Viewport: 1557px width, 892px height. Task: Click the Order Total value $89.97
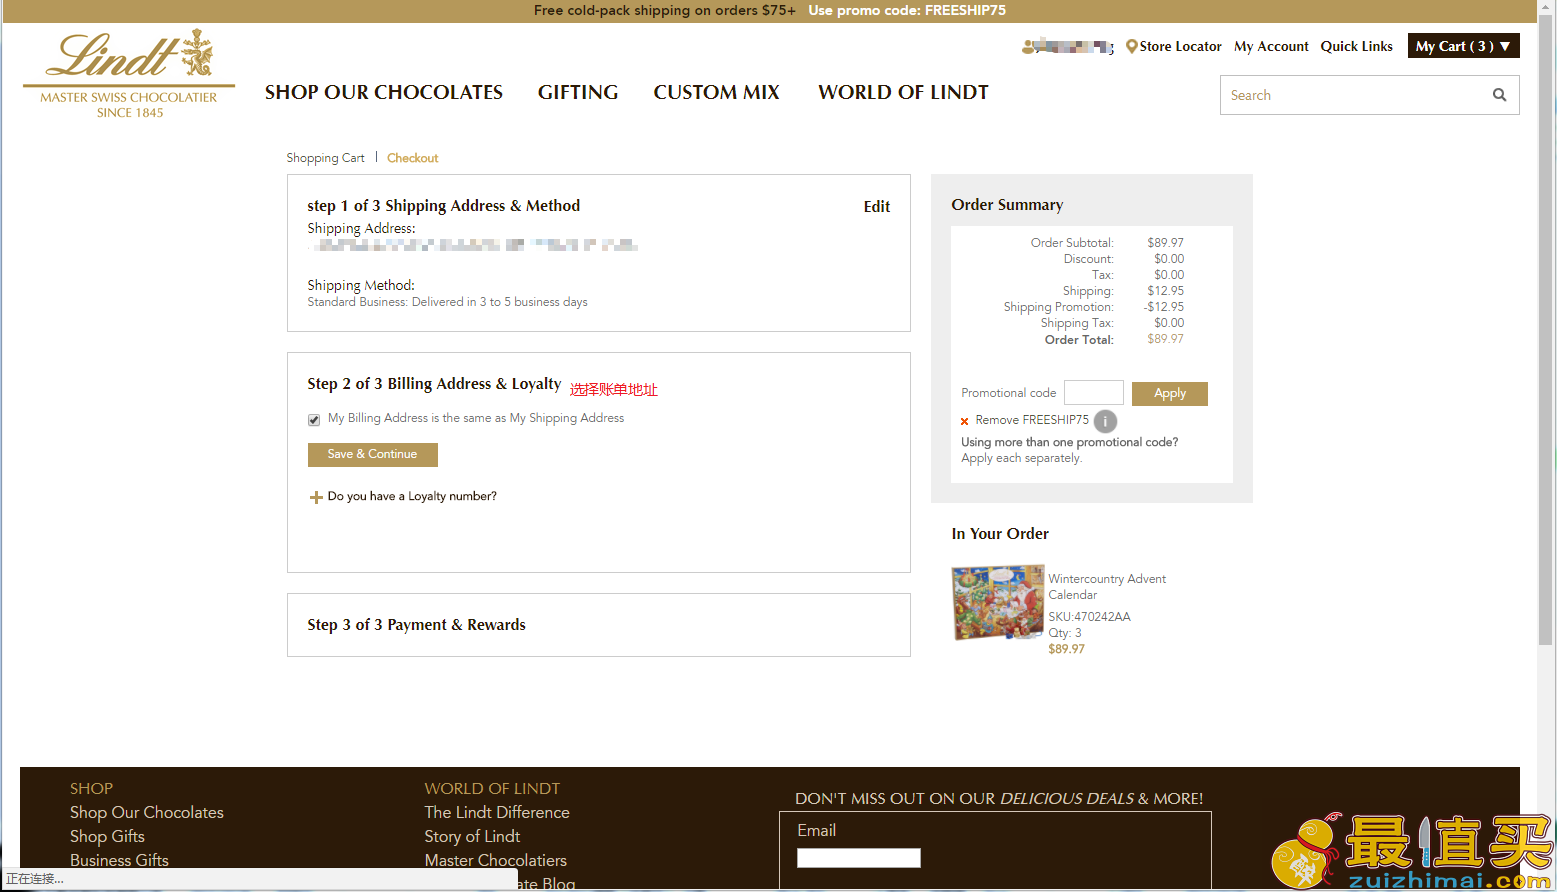[x=1165, y=339]
